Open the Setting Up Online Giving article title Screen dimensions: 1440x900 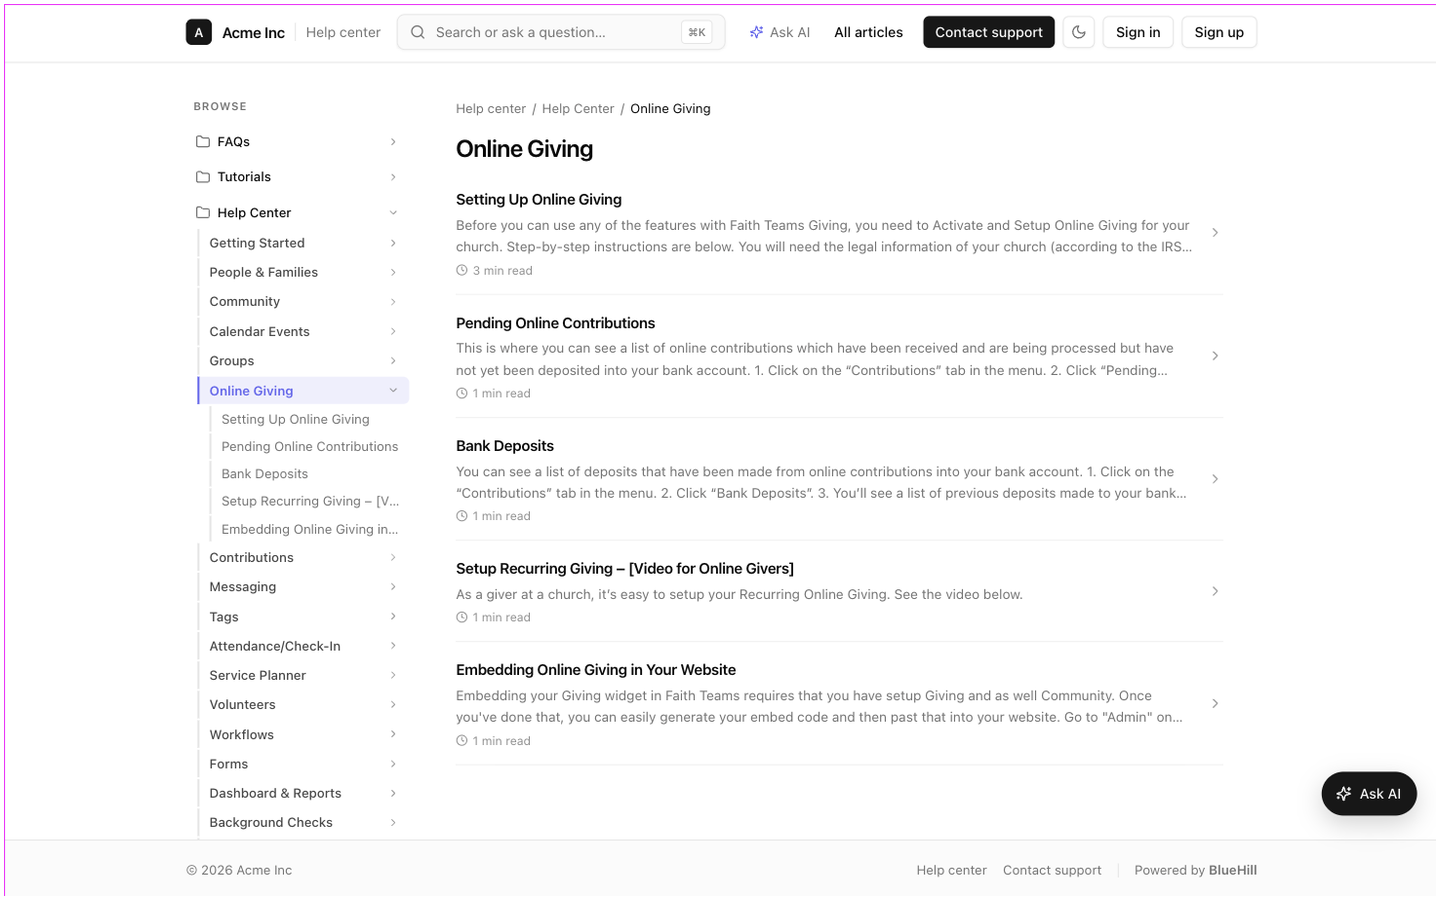coord(539,200)
